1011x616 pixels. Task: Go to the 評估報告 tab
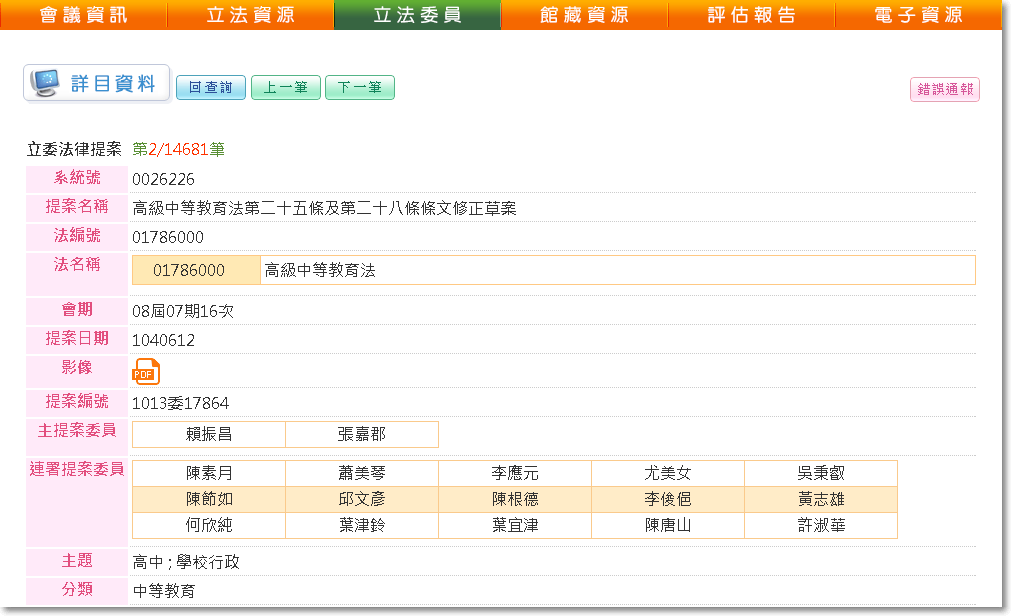[751, 15]
